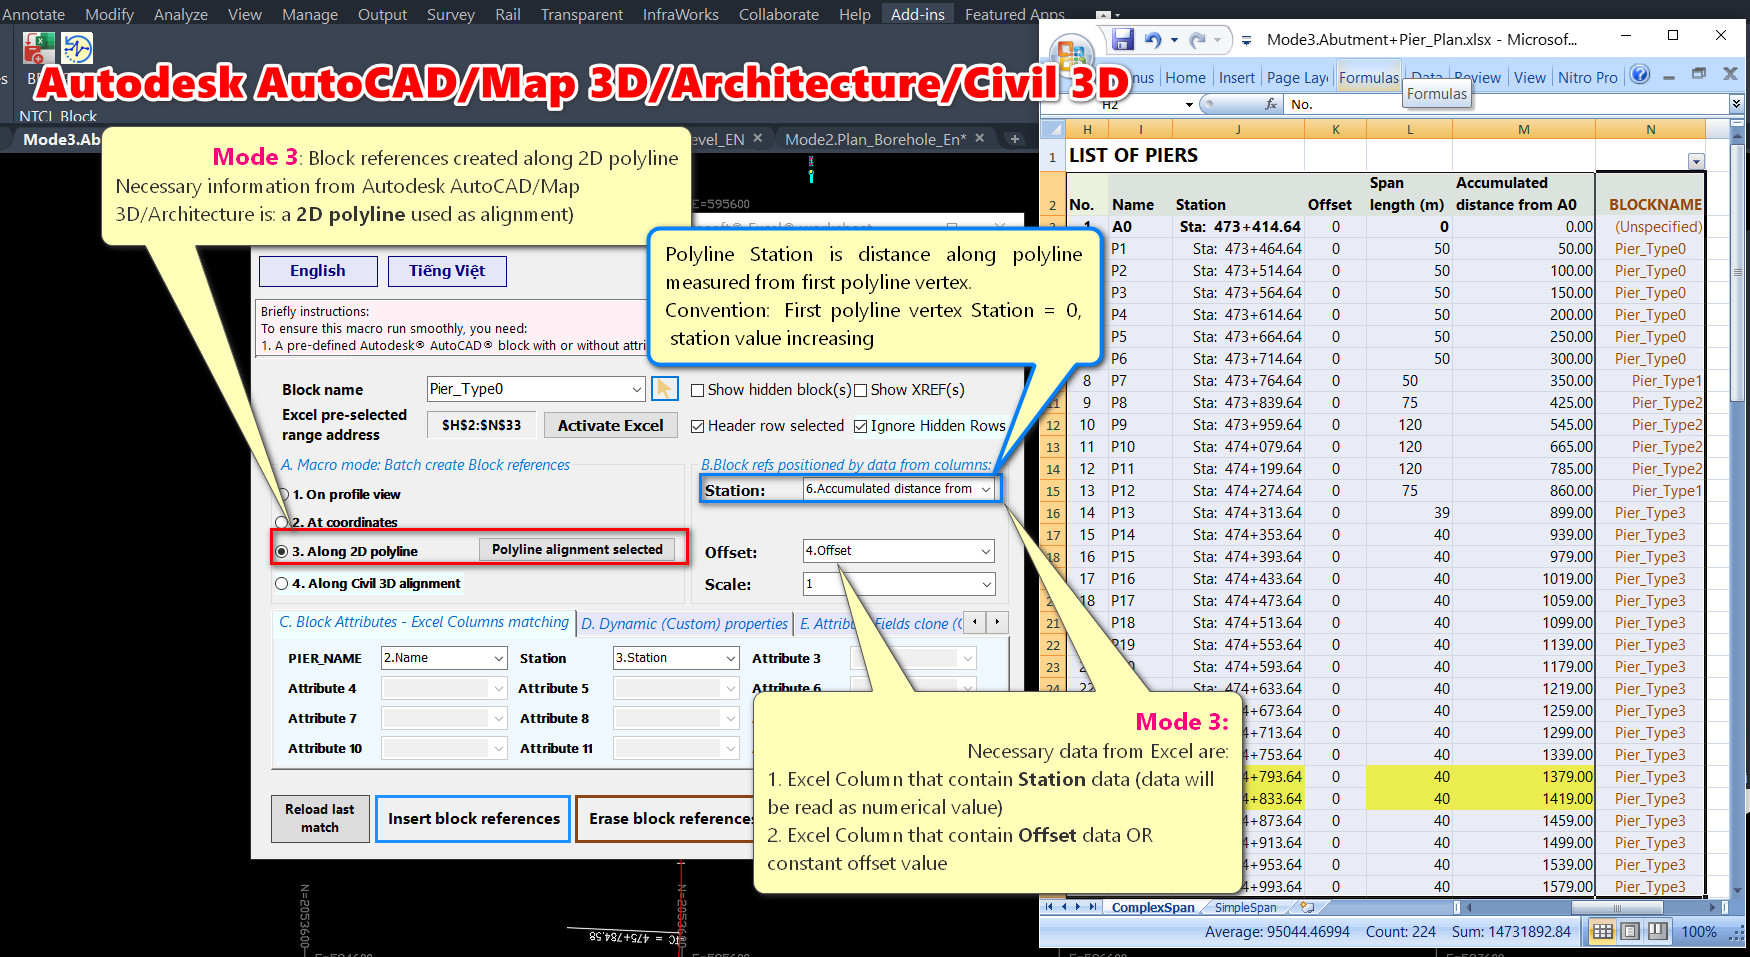Insert a new worksheet tab icon

point(1306,907)
